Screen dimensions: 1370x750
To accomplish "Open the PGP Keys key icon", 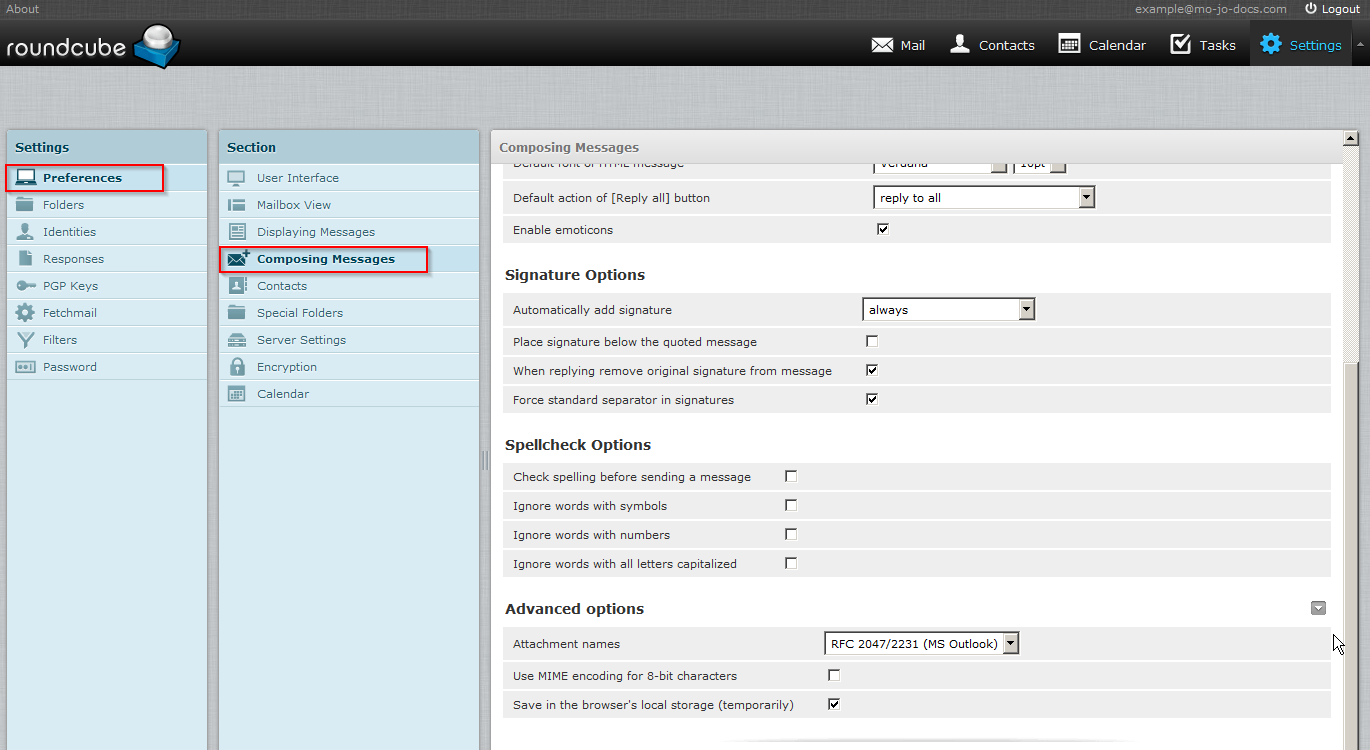I will (x=26, y=286).
